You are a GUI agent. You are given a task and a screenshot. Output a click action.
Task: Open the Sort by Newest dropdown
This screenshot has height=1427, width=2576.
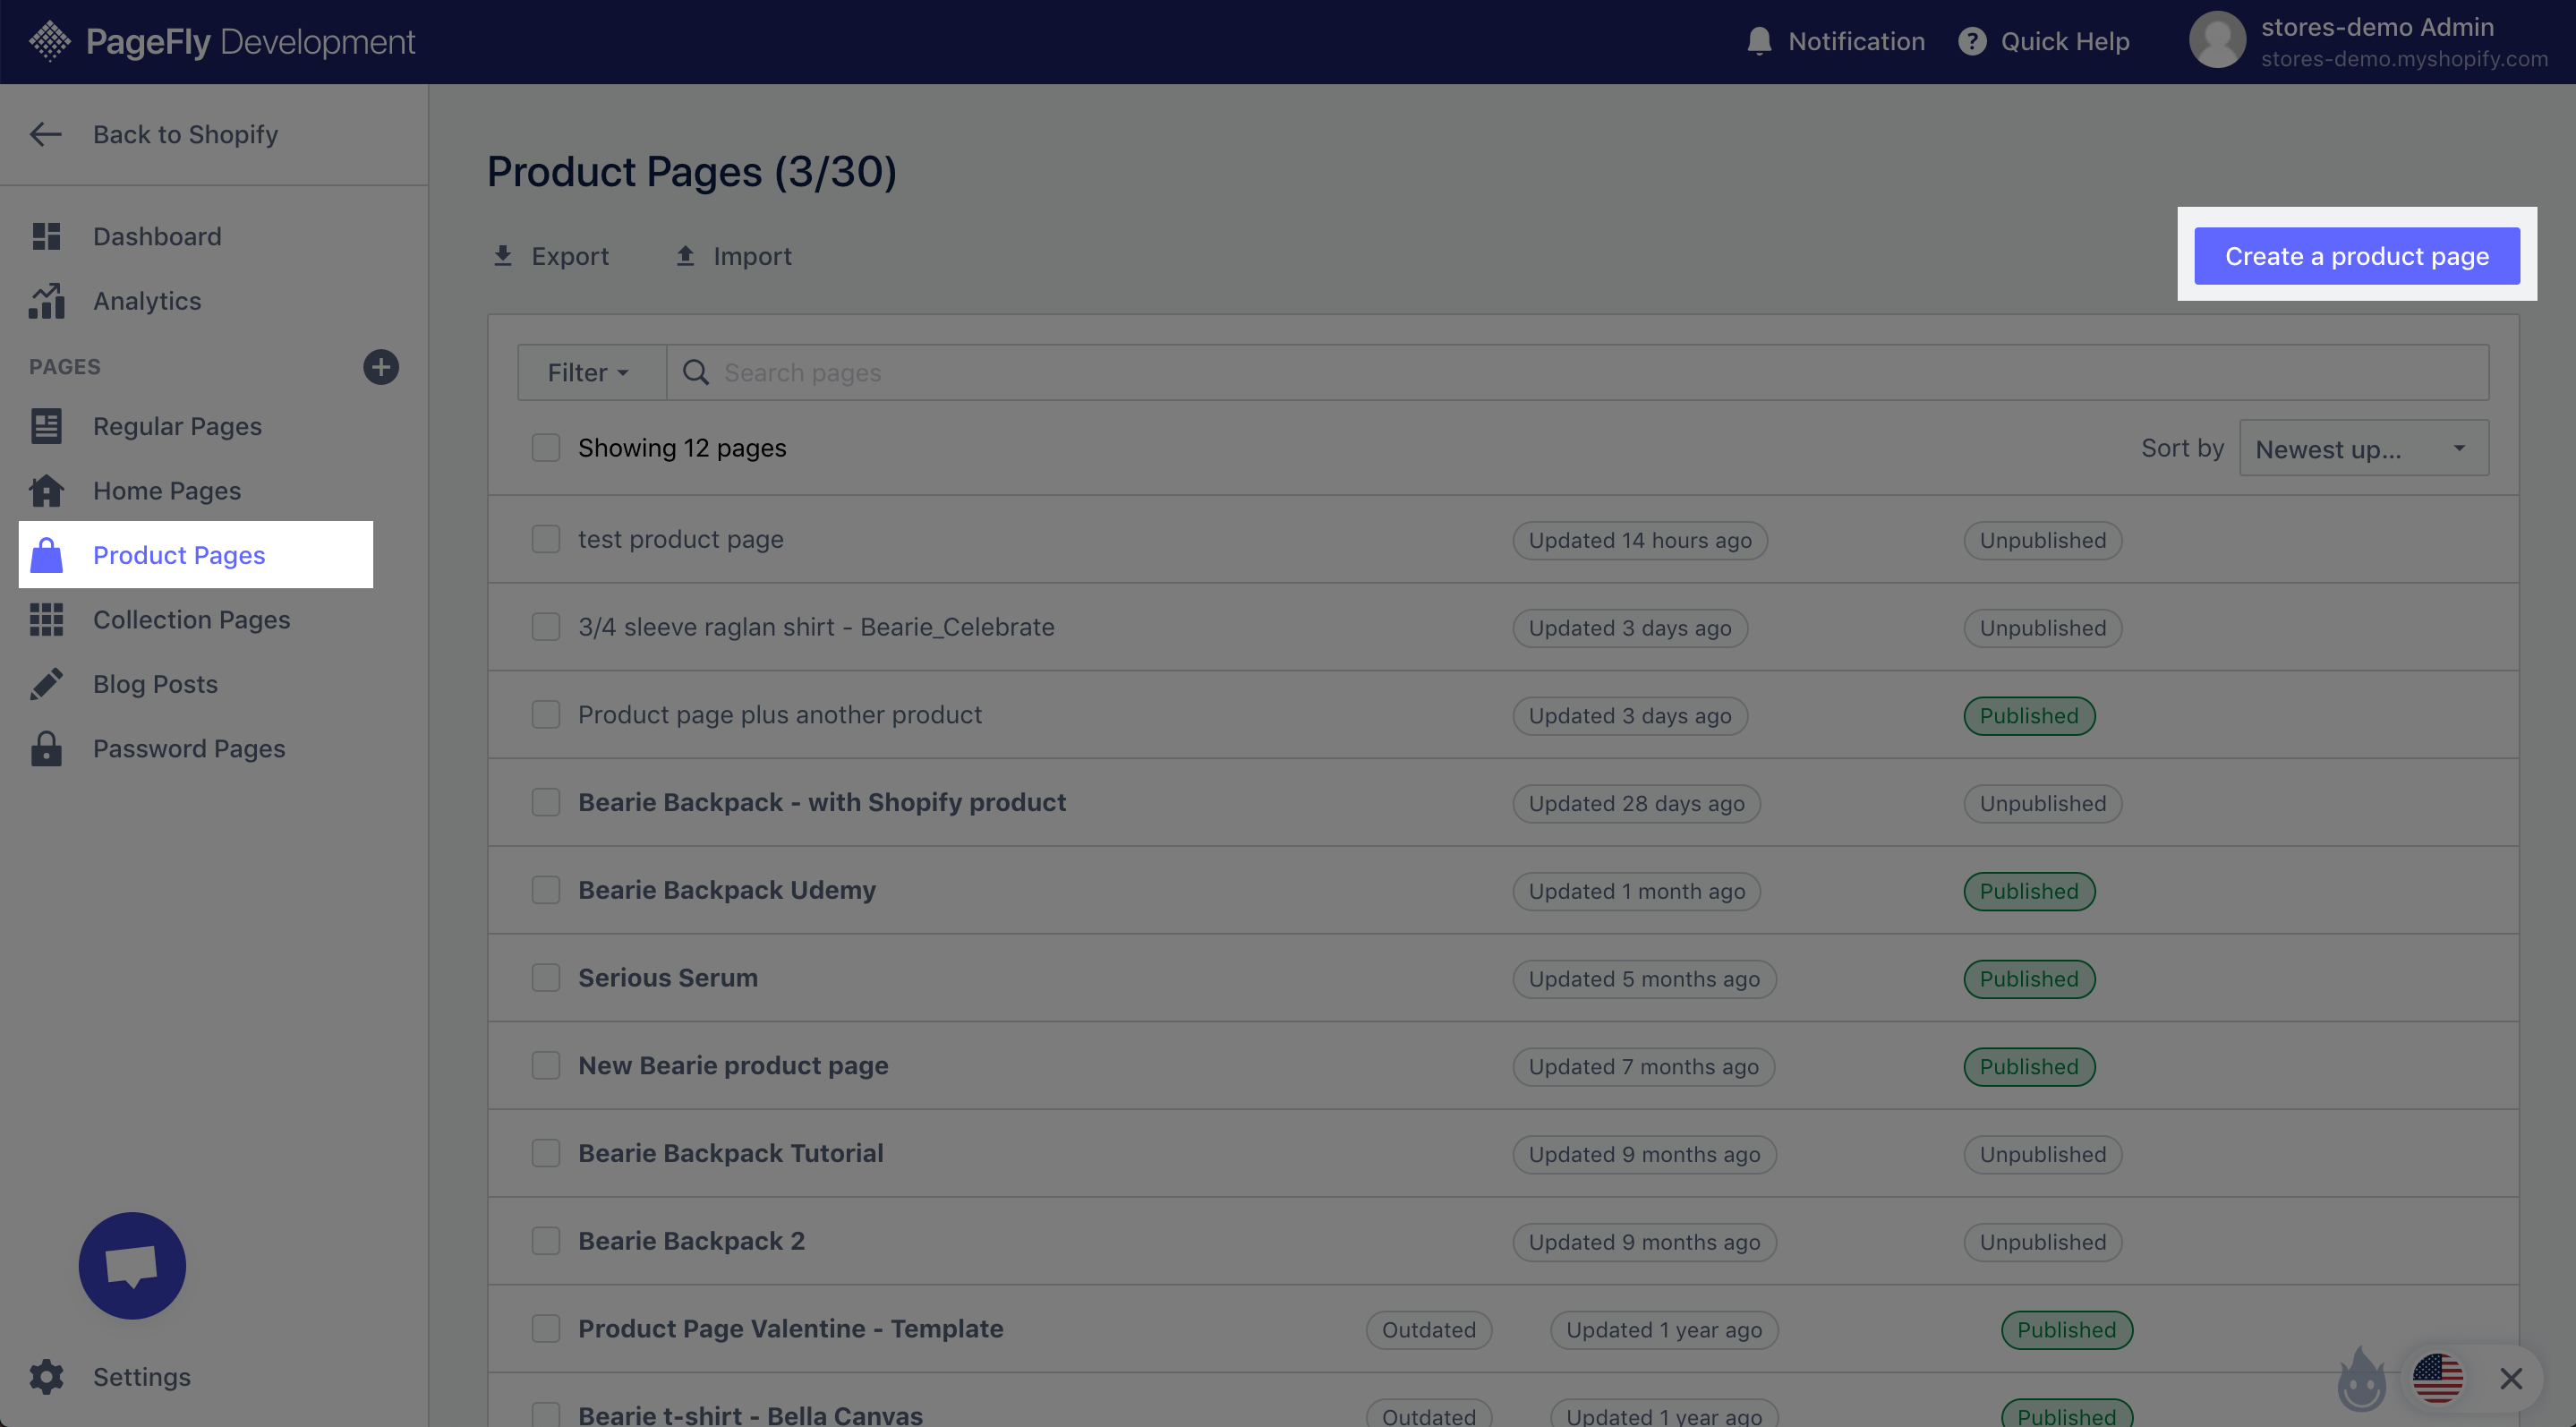[2363, 448]
